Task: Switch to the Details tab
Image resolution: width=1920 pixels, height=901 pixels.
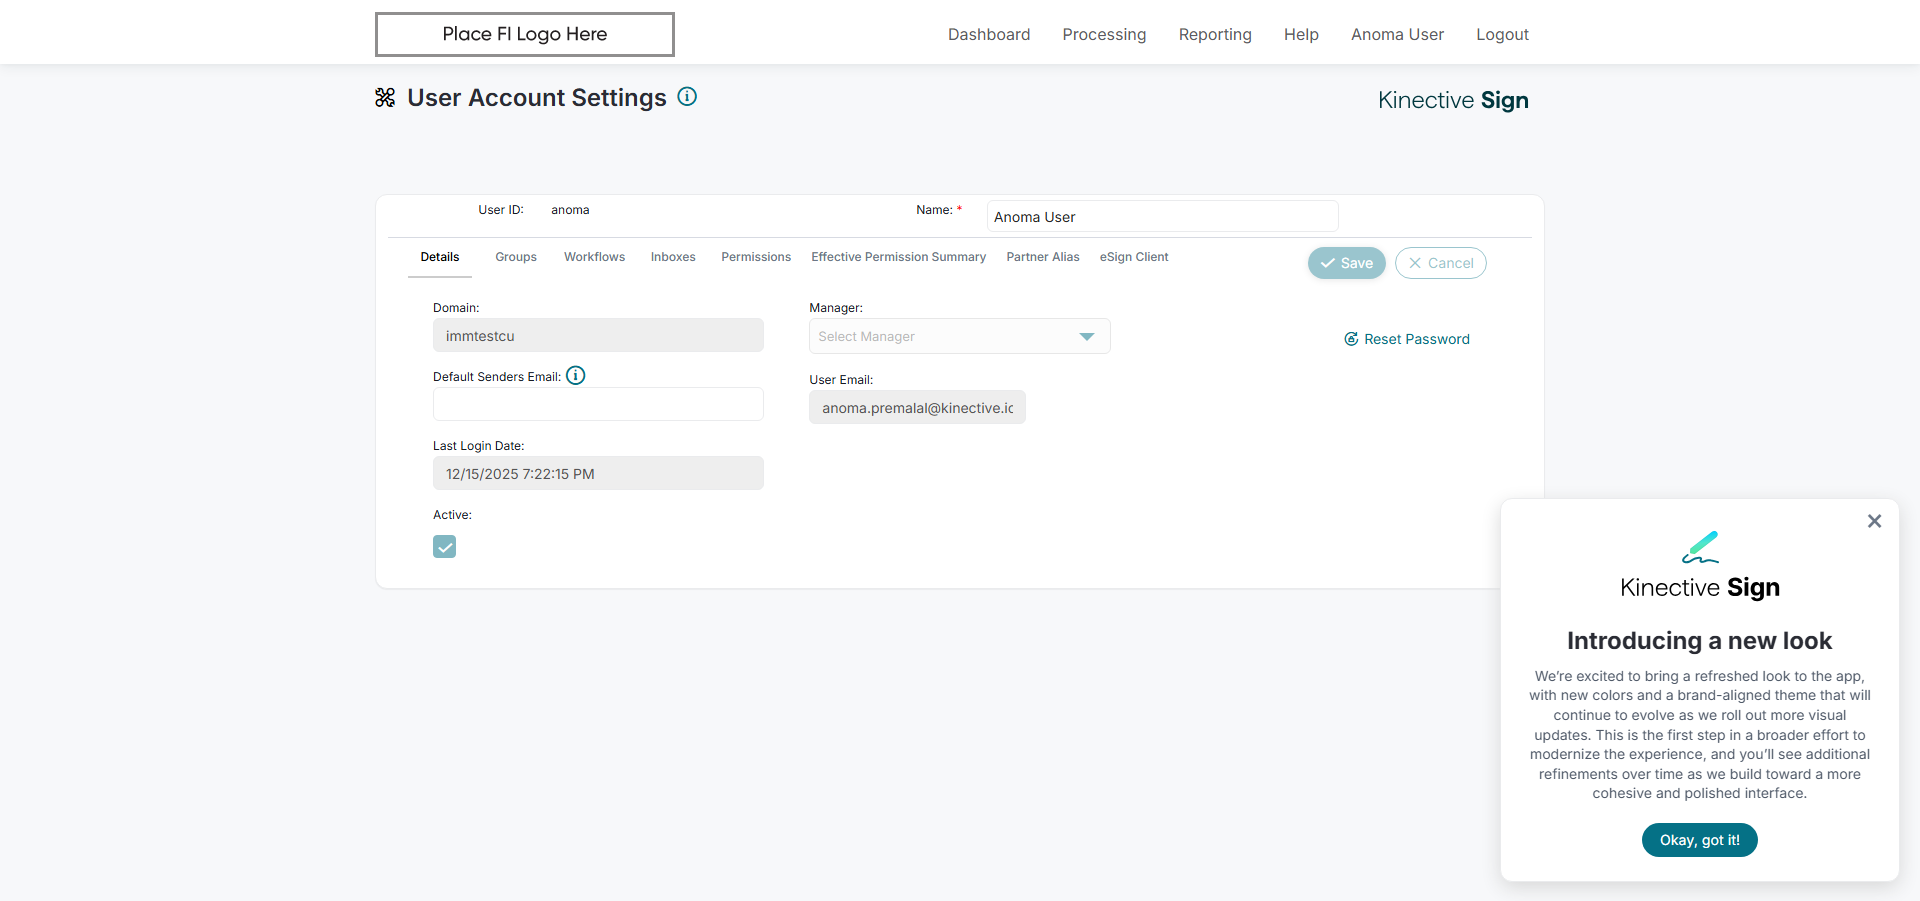Action: point(440,257)
